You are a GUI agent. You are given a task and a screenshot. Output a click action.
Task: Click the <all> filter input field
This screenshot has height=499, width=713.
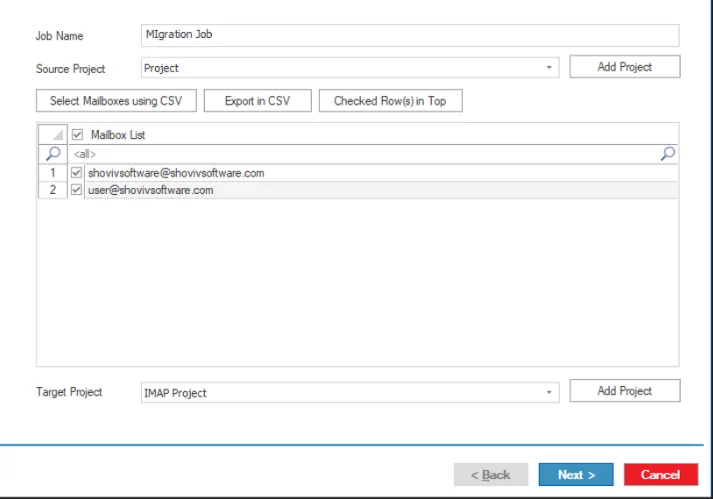click(x=364, y=154)
